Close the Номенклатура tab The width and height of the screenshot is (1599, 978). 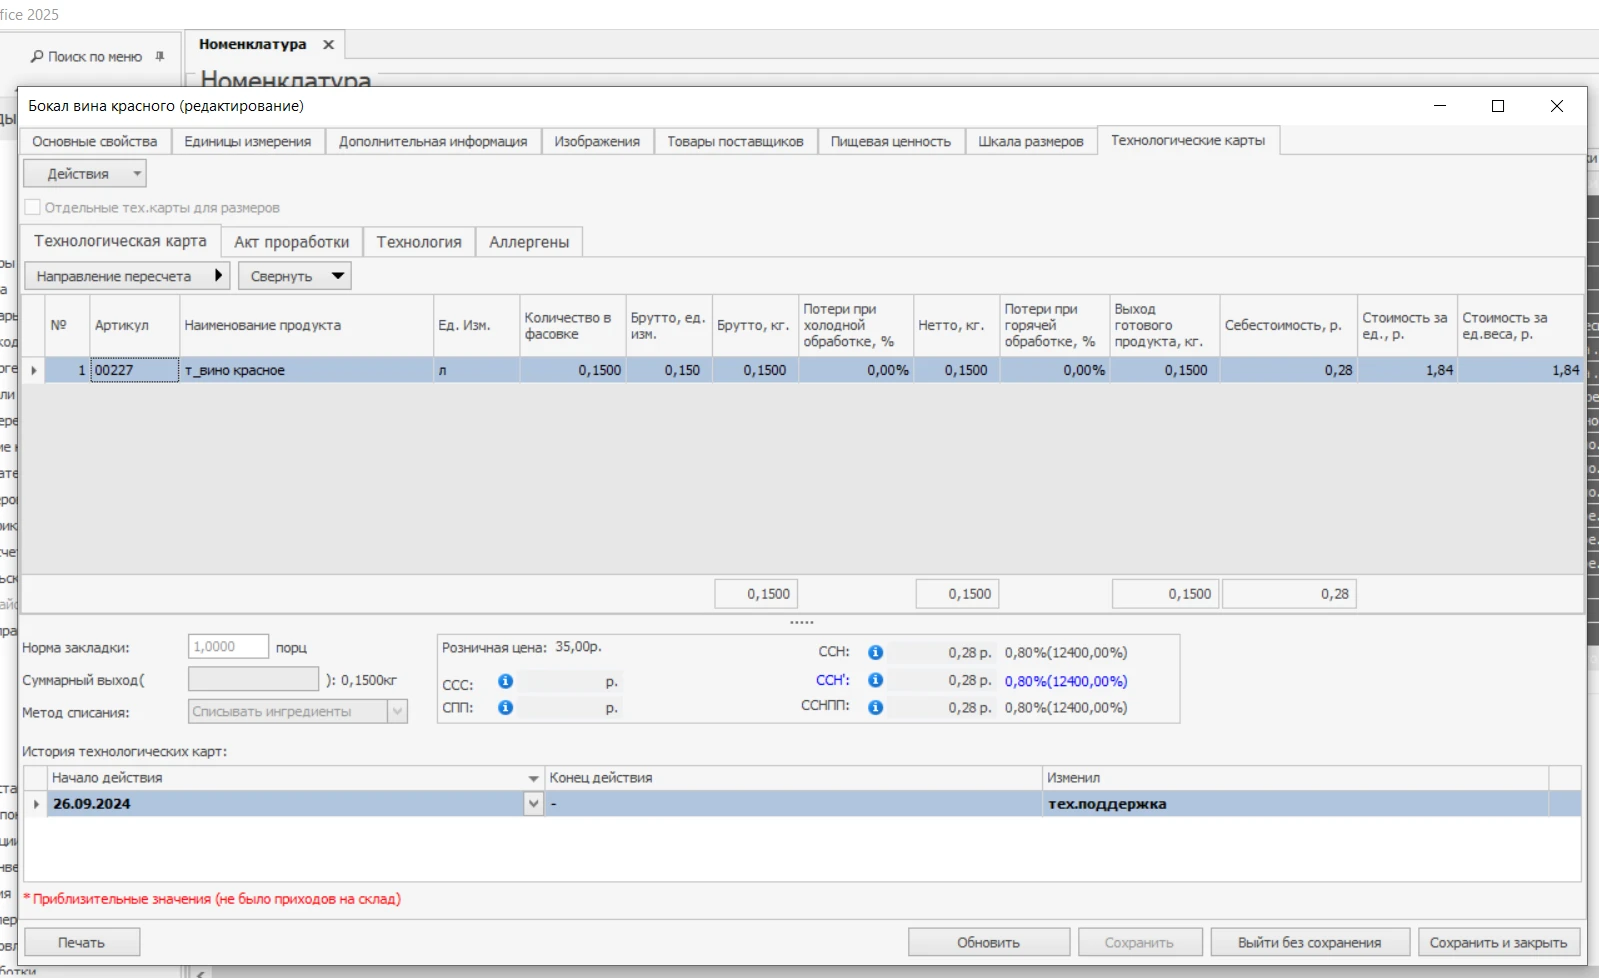pyautogui.click(x=328, y=44)
